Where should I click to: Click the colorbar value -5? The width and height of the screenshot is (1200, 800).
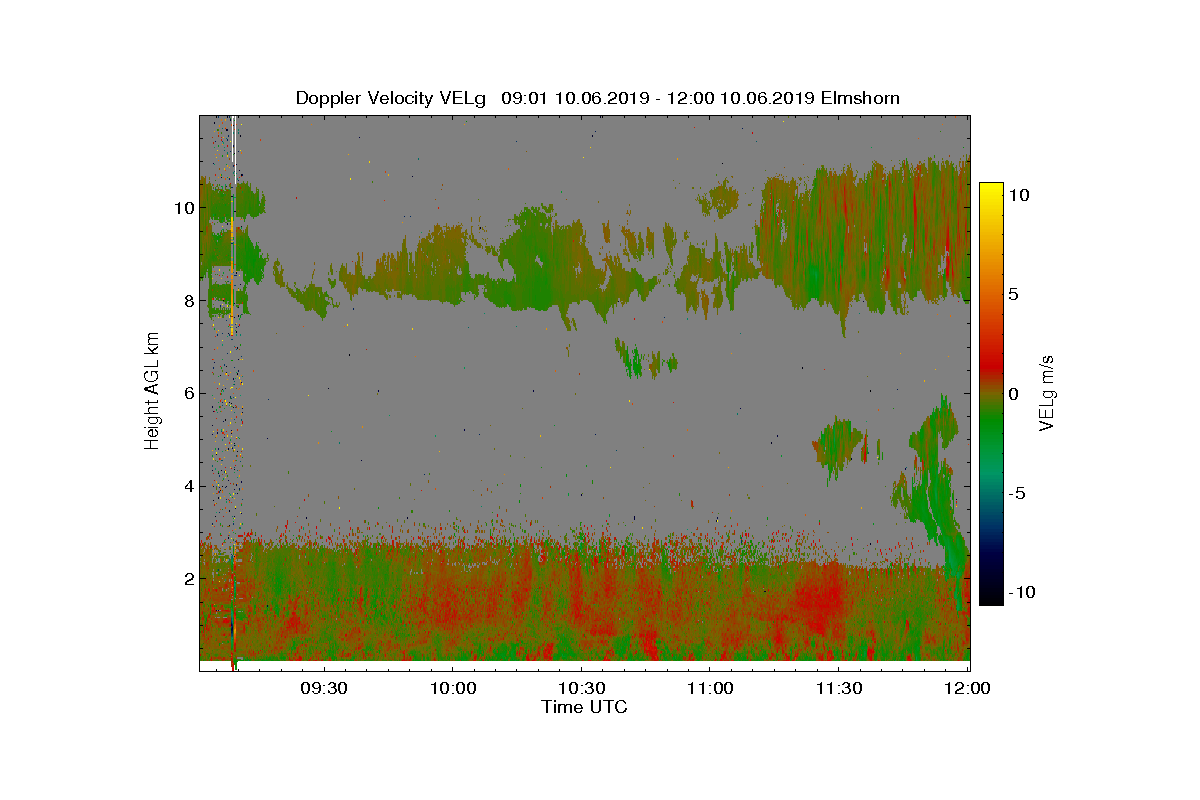click(x=1017, y=493)
